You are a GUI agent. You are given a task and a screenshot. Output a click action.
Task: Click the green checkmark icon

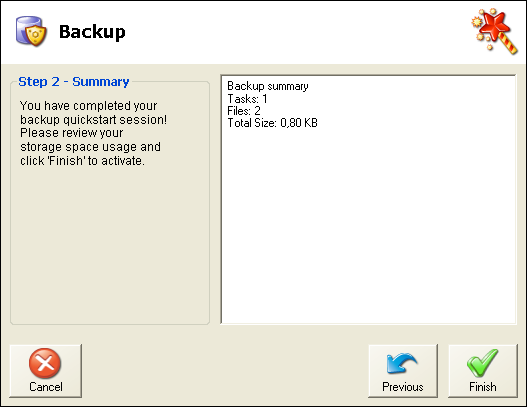pos(482,363)
